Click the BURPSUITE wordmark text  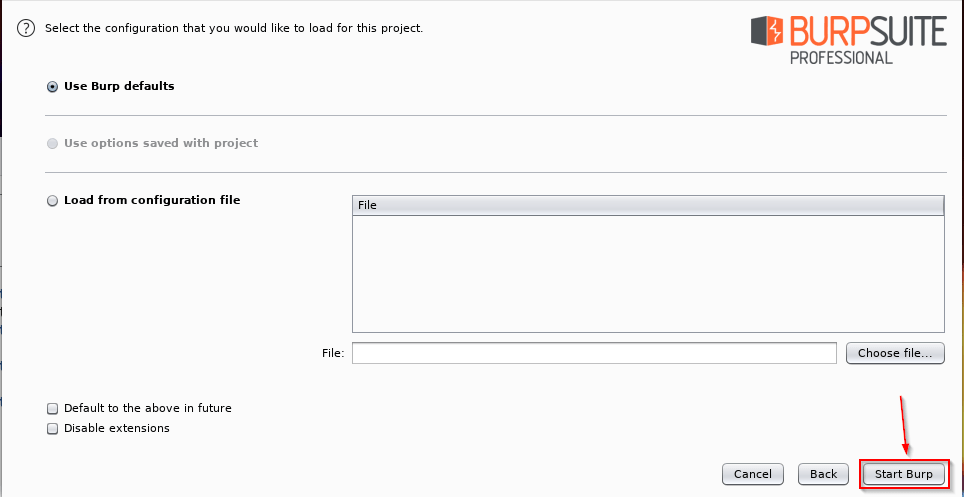(868, 32)
